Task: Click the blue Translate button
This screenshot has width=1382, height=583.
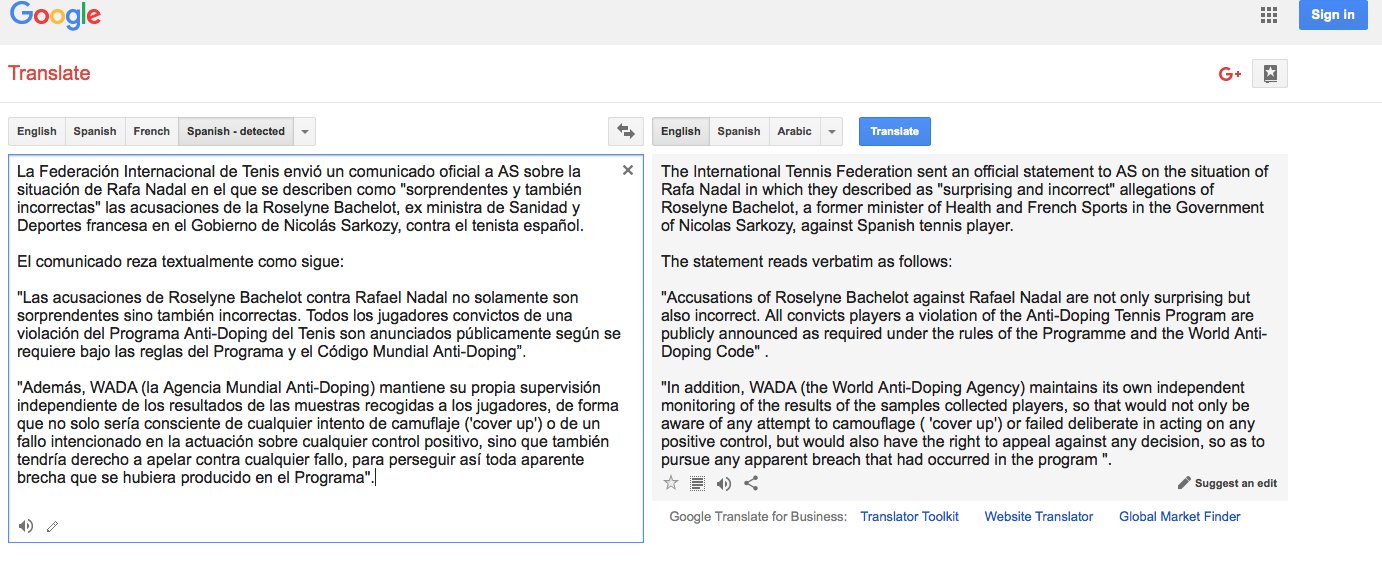Action: [895, 131]
